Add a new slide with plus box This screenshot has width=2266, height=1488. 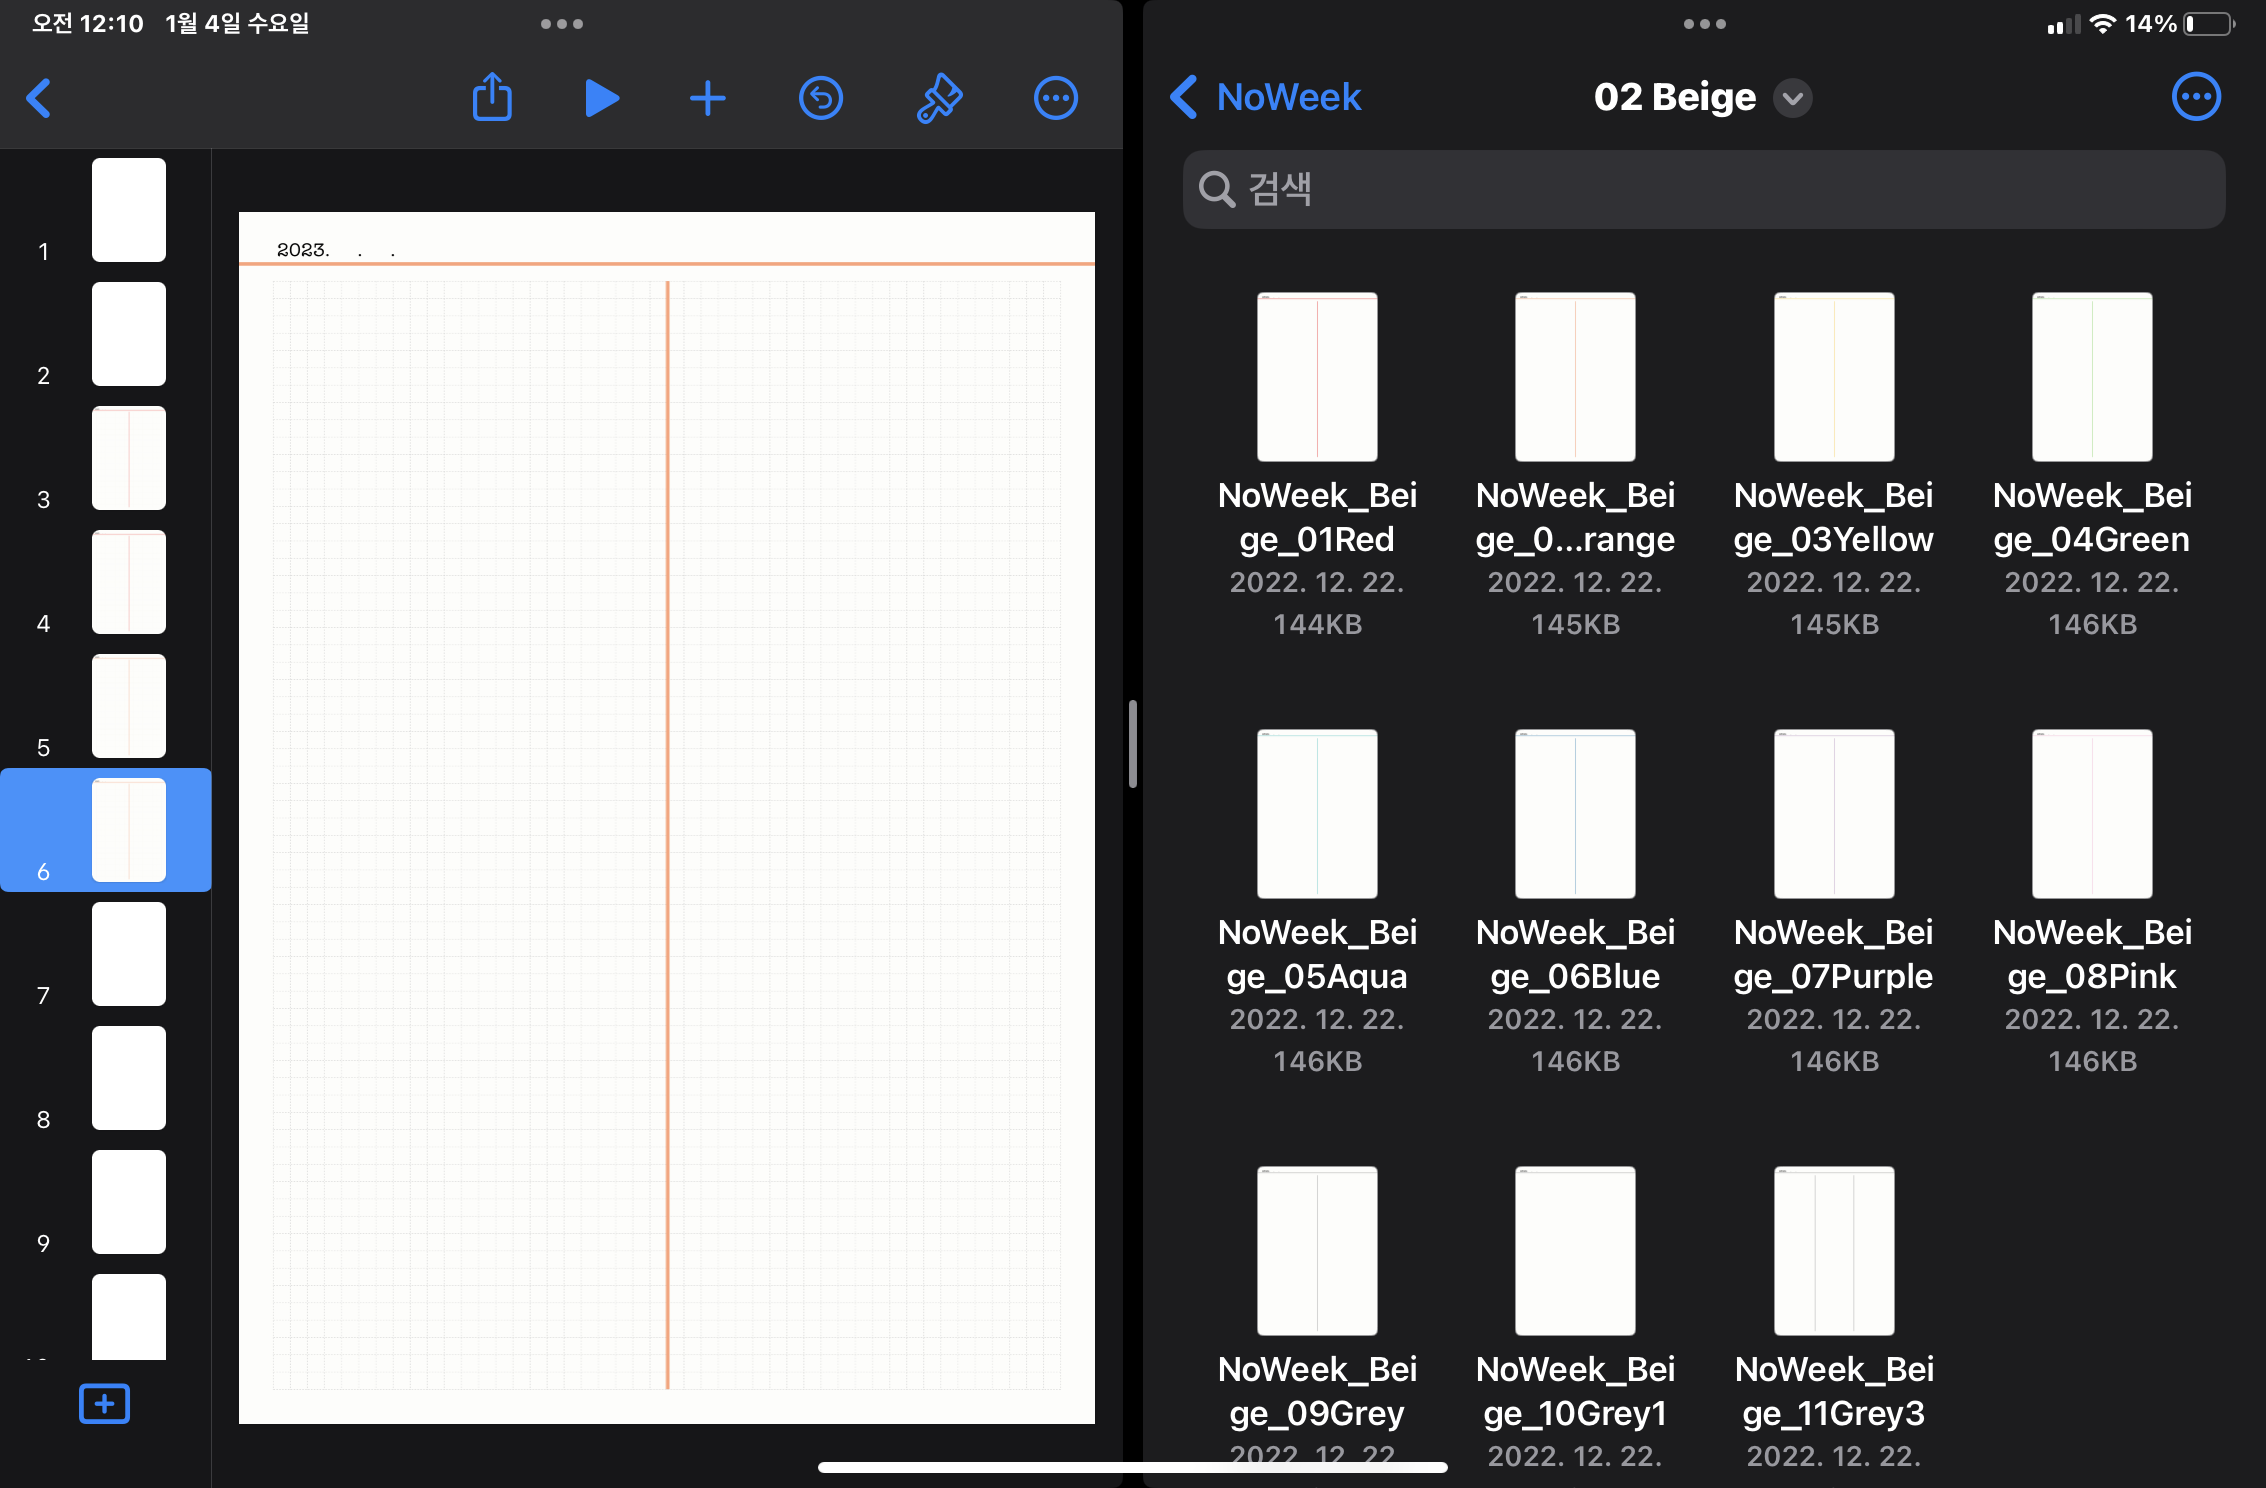pos(104,1404)
